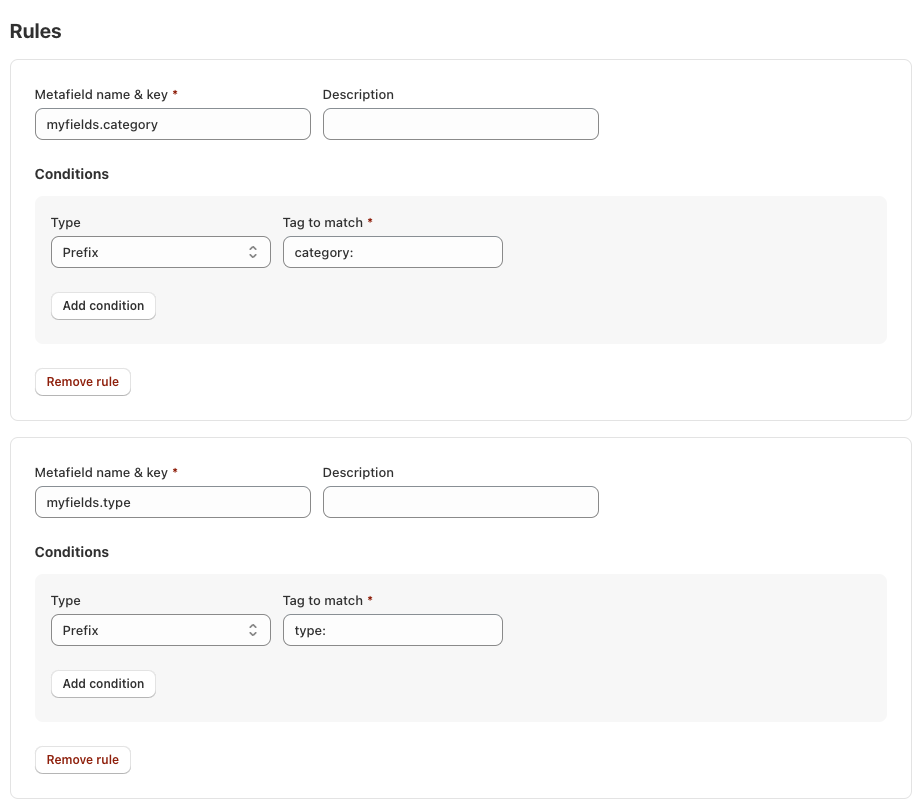Click the Type label in the myfields.type rule
921x808 pixels.
pyautogui.click(x=66, y=601)
